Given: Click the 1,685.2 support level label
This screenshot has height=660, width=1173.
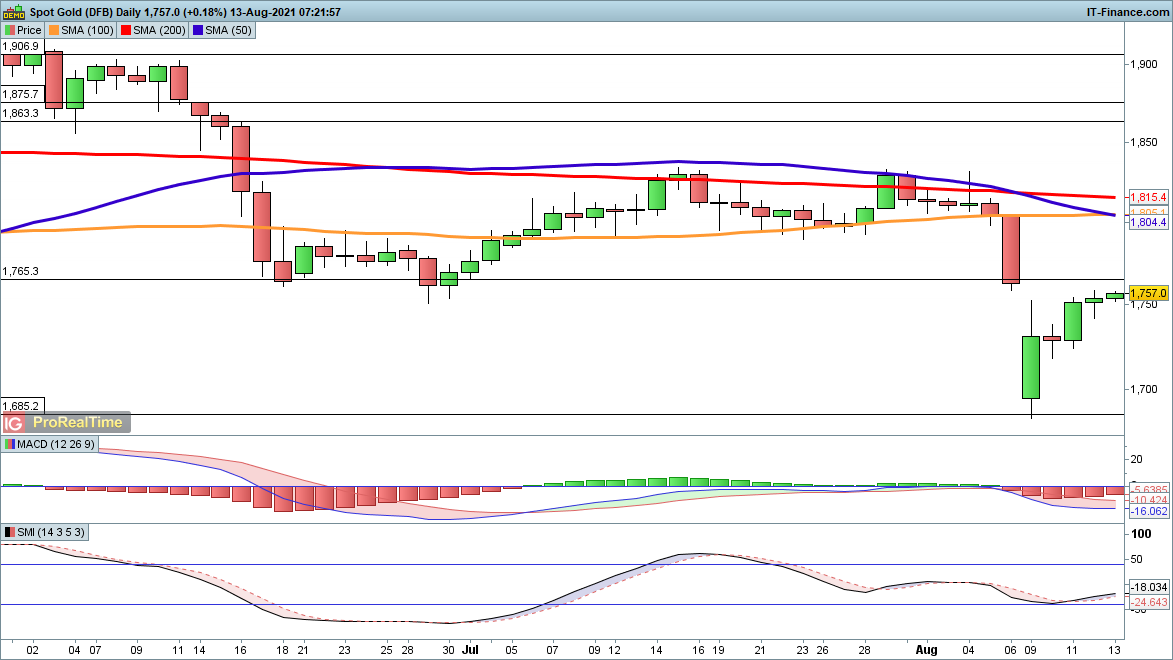Looking at the screenshot, I should [x=21, y=406].
